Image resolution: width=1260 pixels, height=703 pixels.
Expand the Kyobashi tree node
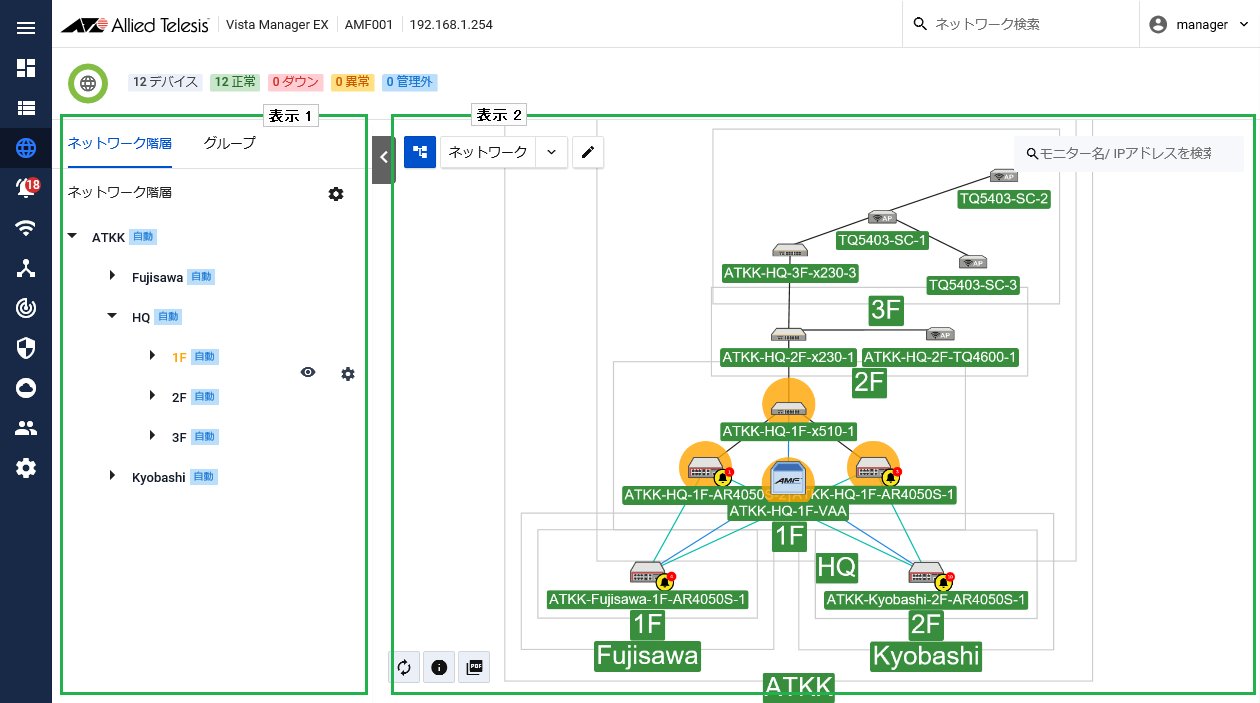click(x=112, y=476)
